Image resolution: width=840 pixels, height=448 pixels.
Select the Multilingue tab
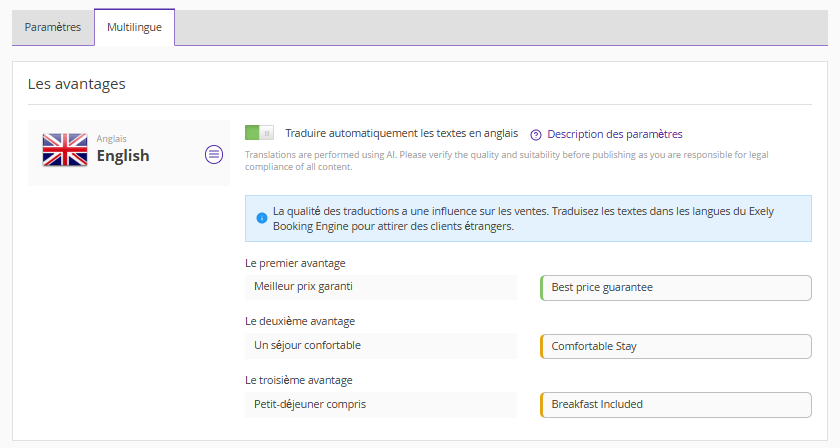134,27
